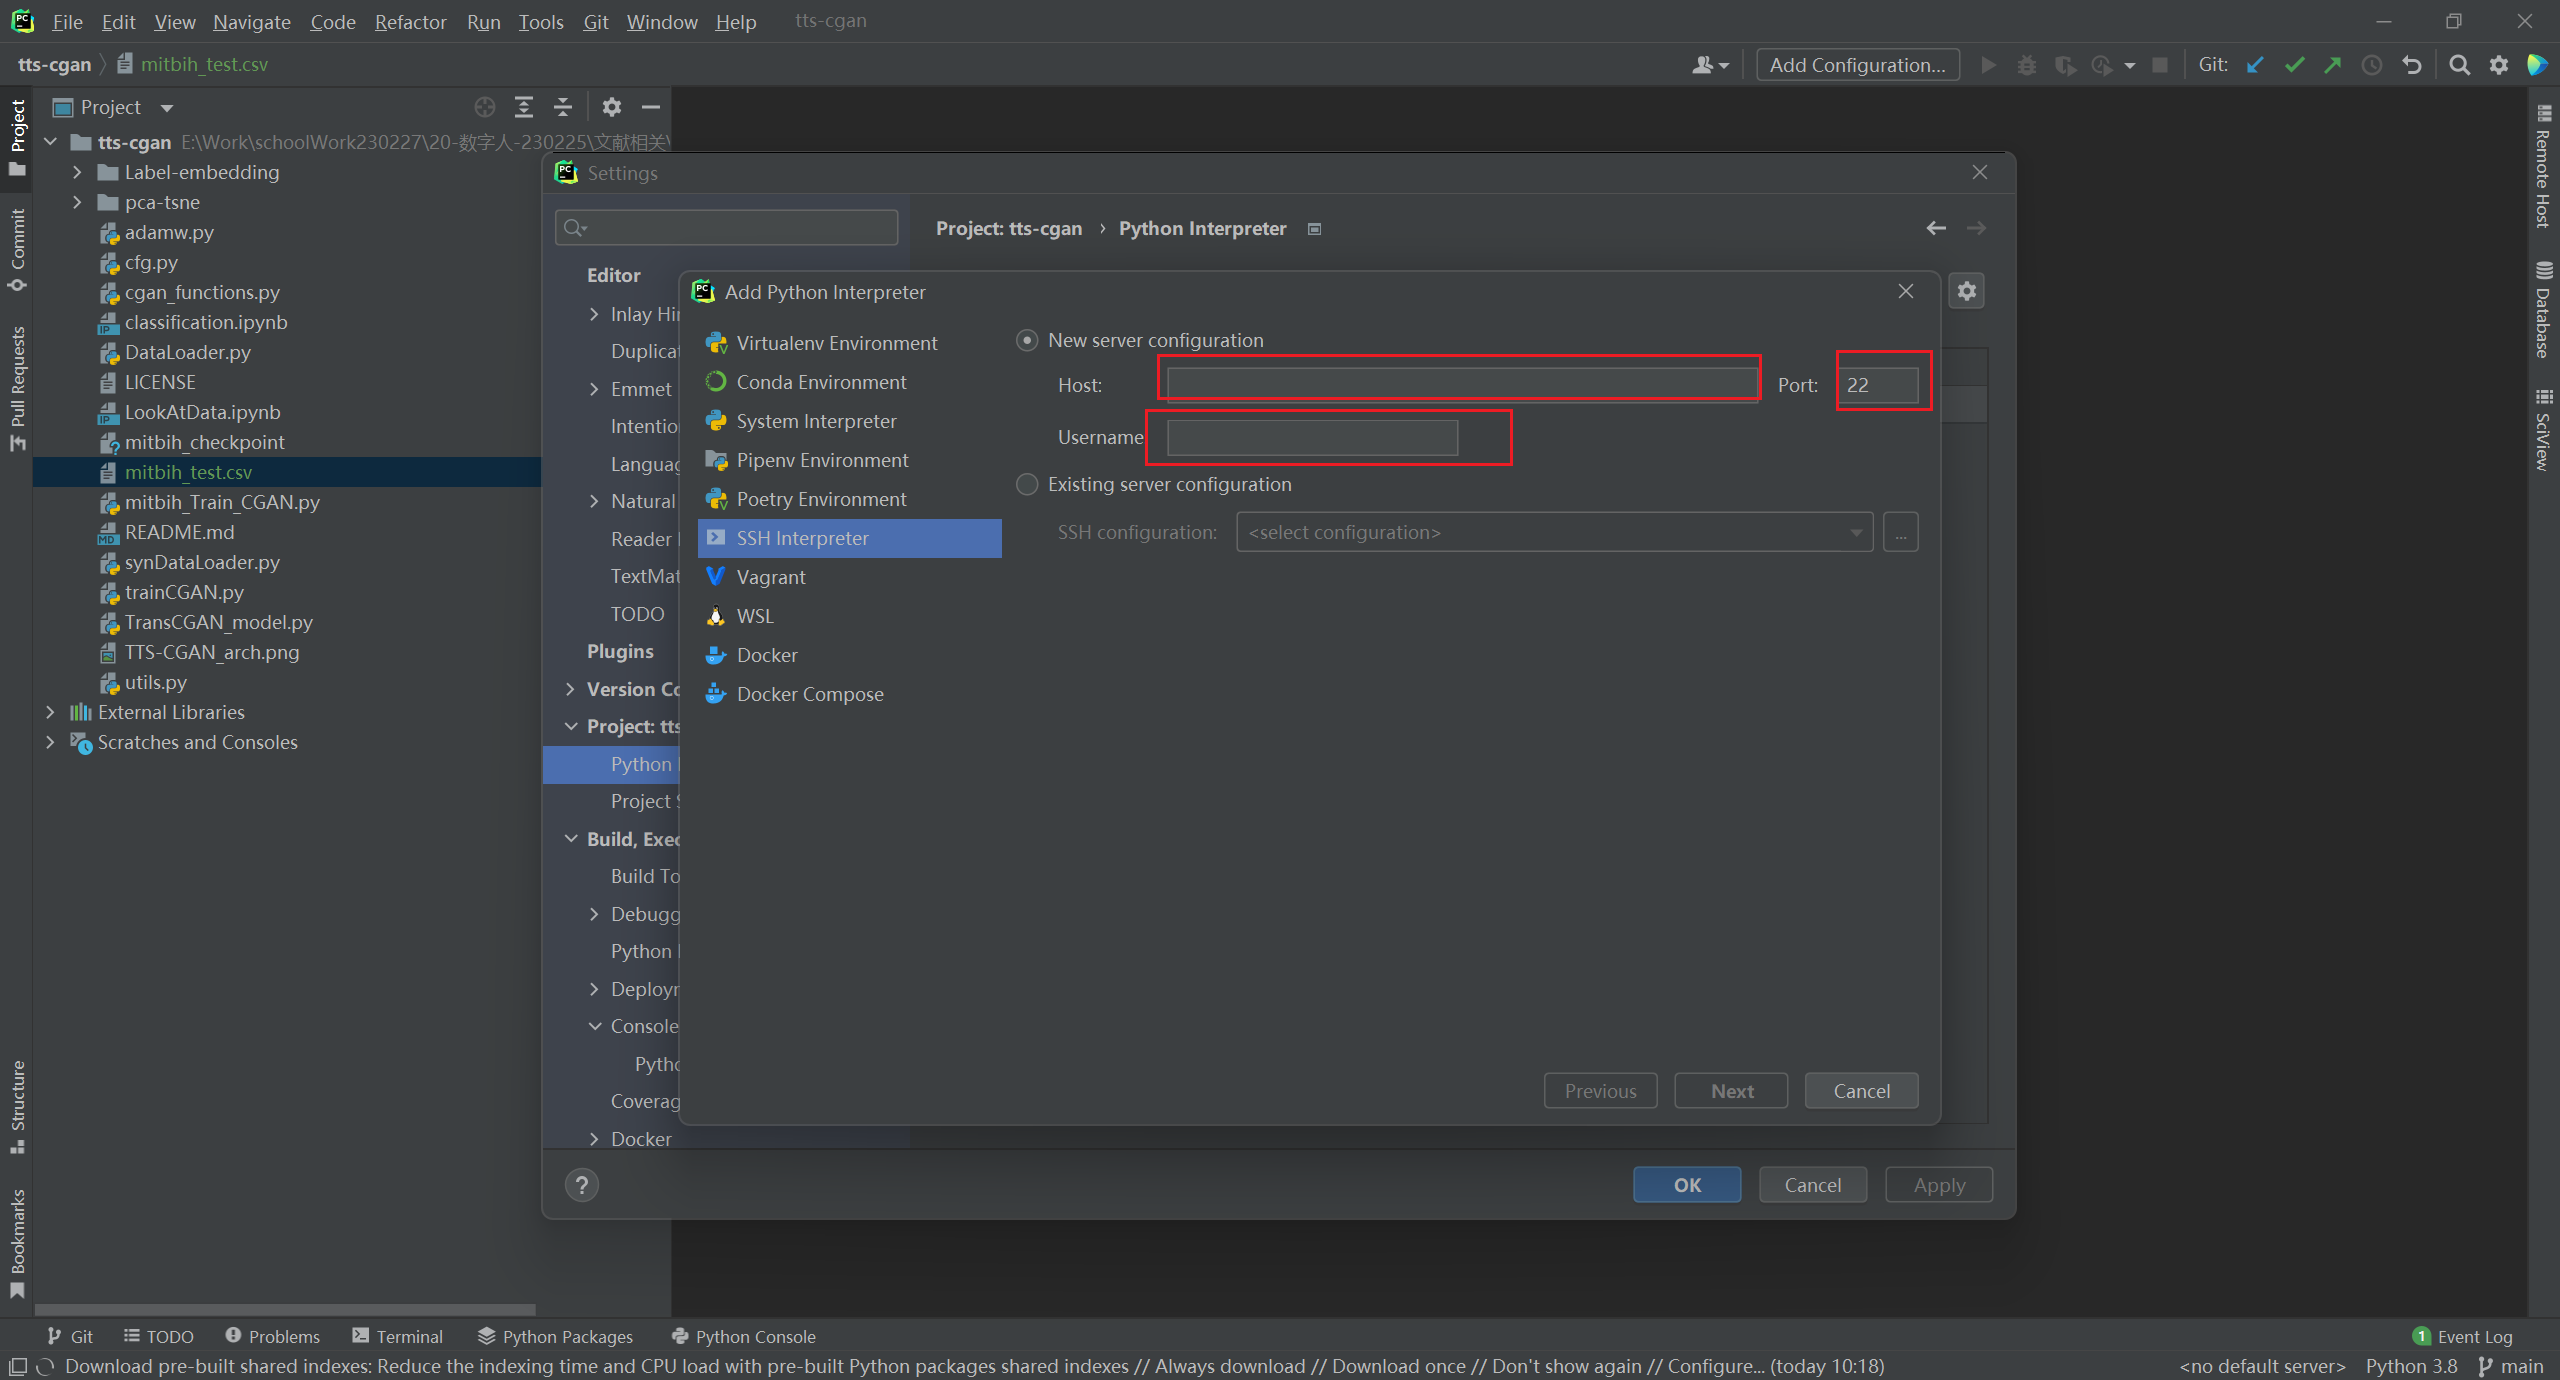Expand Version Control settings section

point(570,689)
